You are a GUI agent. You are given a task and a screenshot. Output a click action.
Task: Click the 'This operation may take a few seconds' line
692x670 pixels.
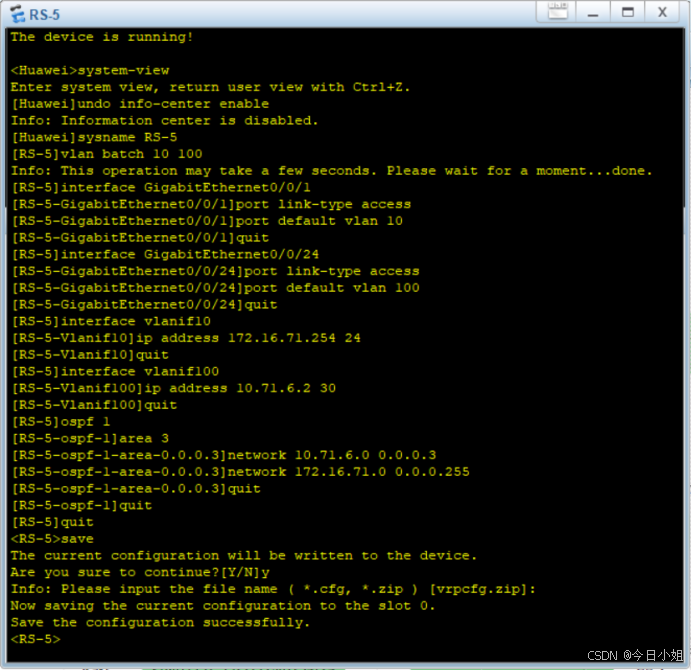pyautogui.click(x=331, y=170)
